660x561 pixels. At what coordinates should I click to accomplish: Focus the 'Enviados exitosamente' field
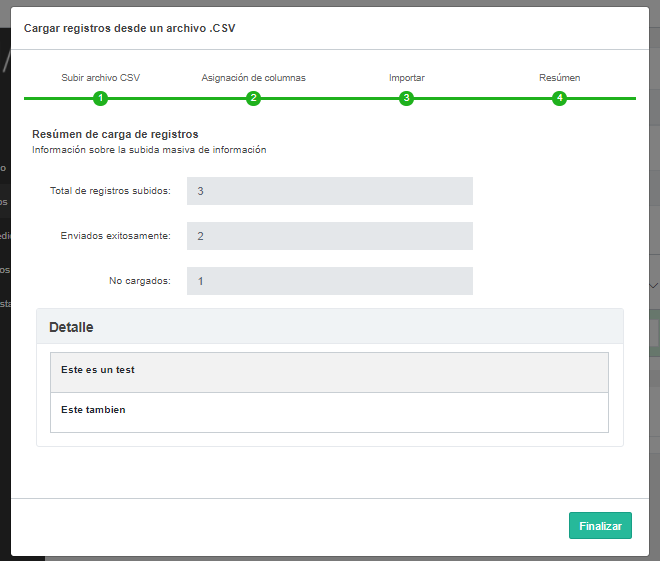330,236
